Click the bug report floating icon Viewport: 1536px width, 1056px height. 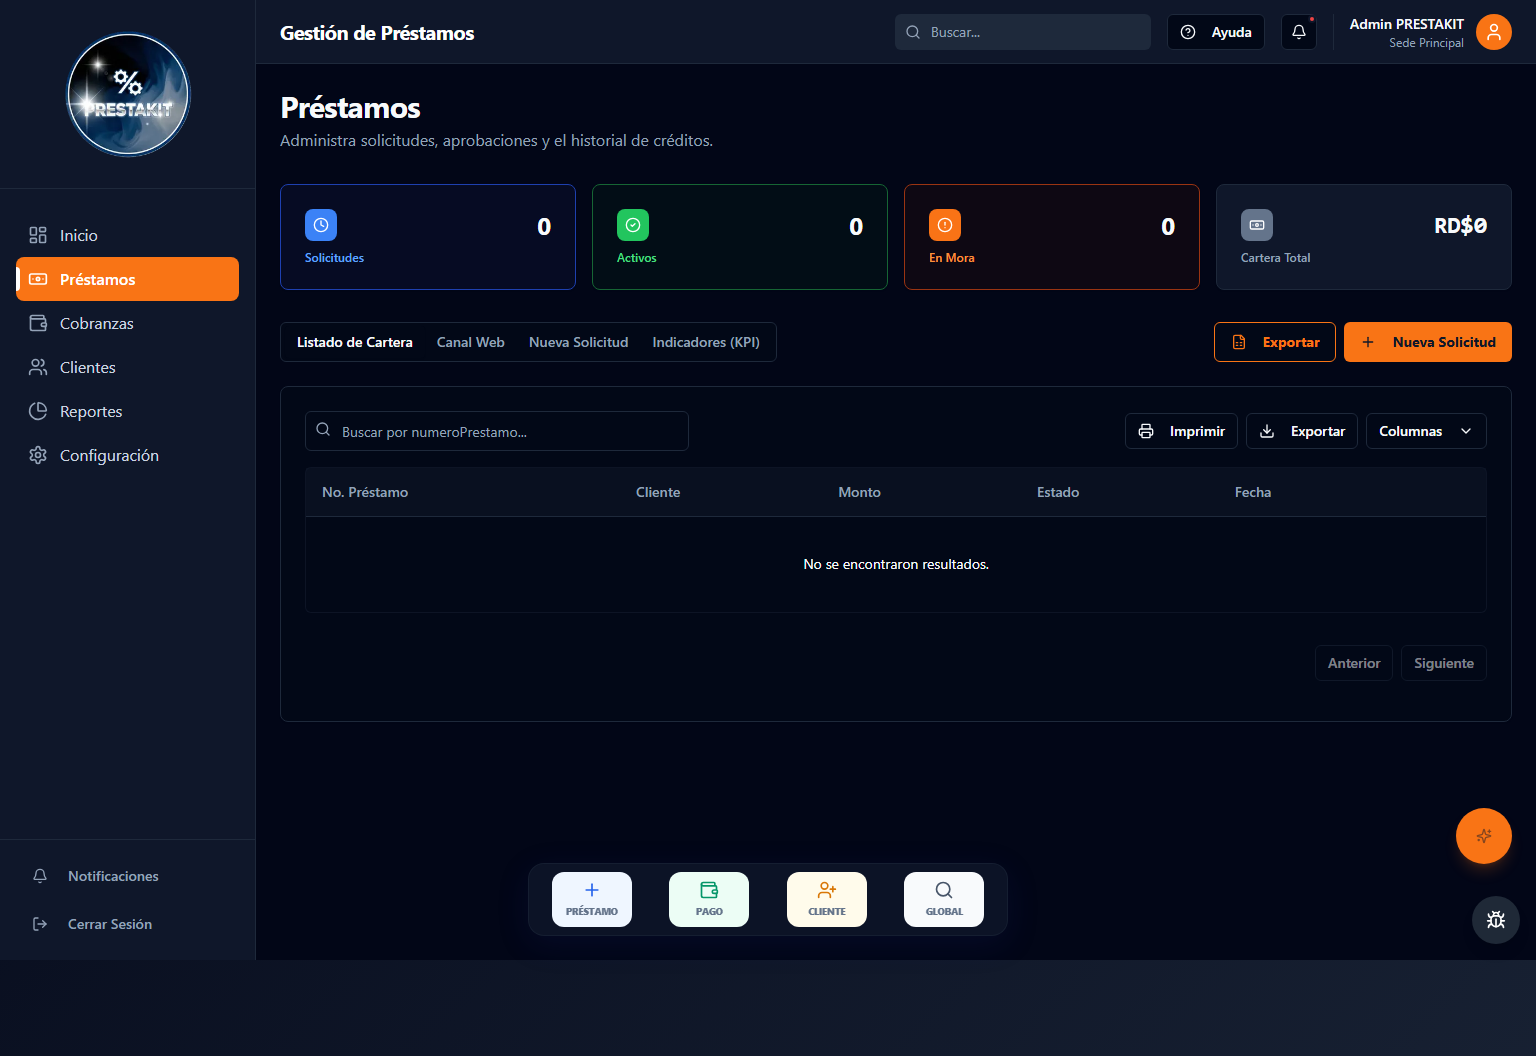[1496, 920]
